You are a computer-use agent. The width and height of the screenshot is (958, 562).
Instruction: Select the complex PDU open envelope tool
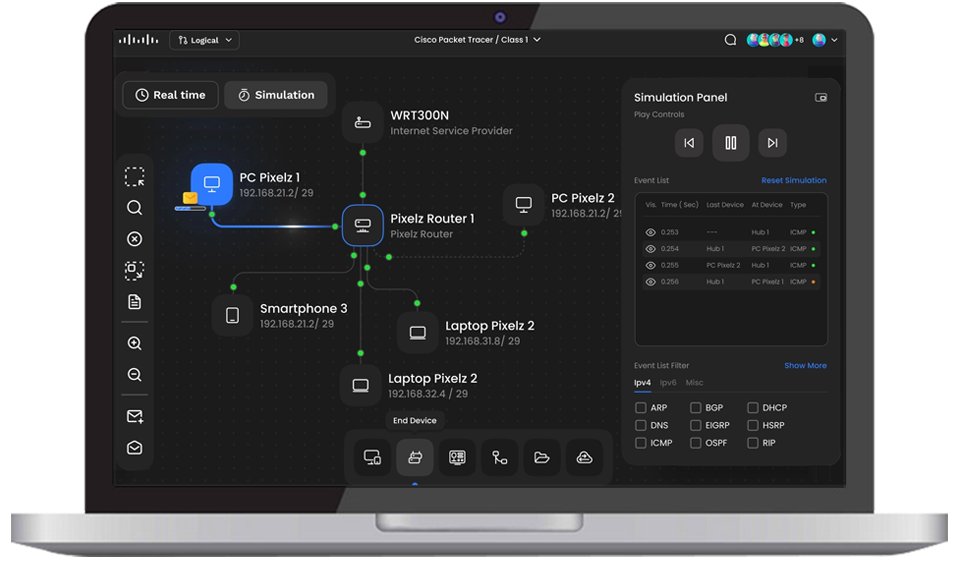pos(134,448)
